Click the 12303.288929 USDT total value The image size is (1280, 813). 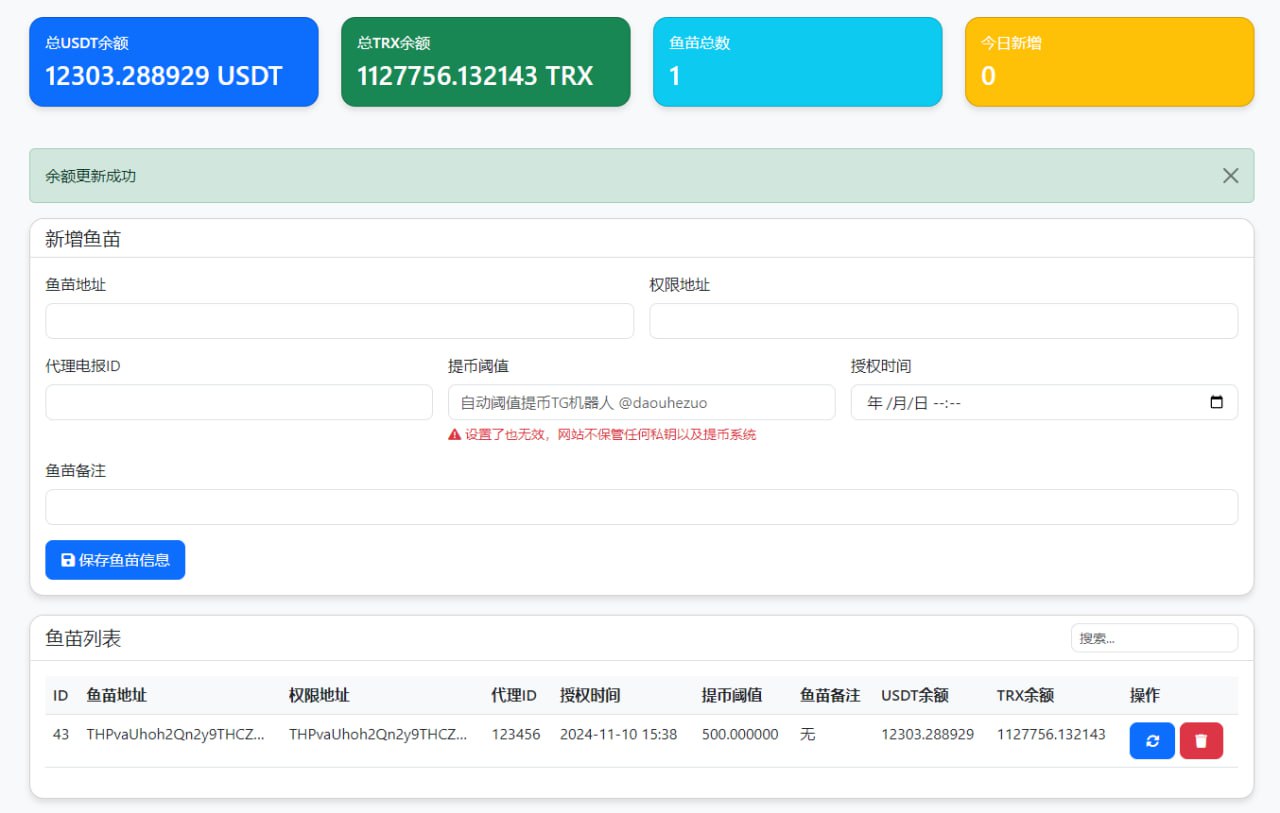(x=164, y=76)
